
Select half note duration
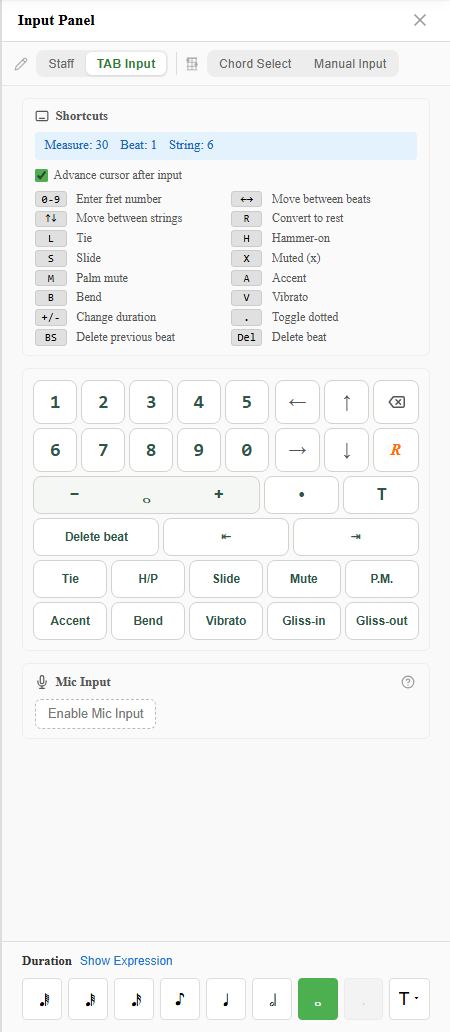tap(272, 999)
